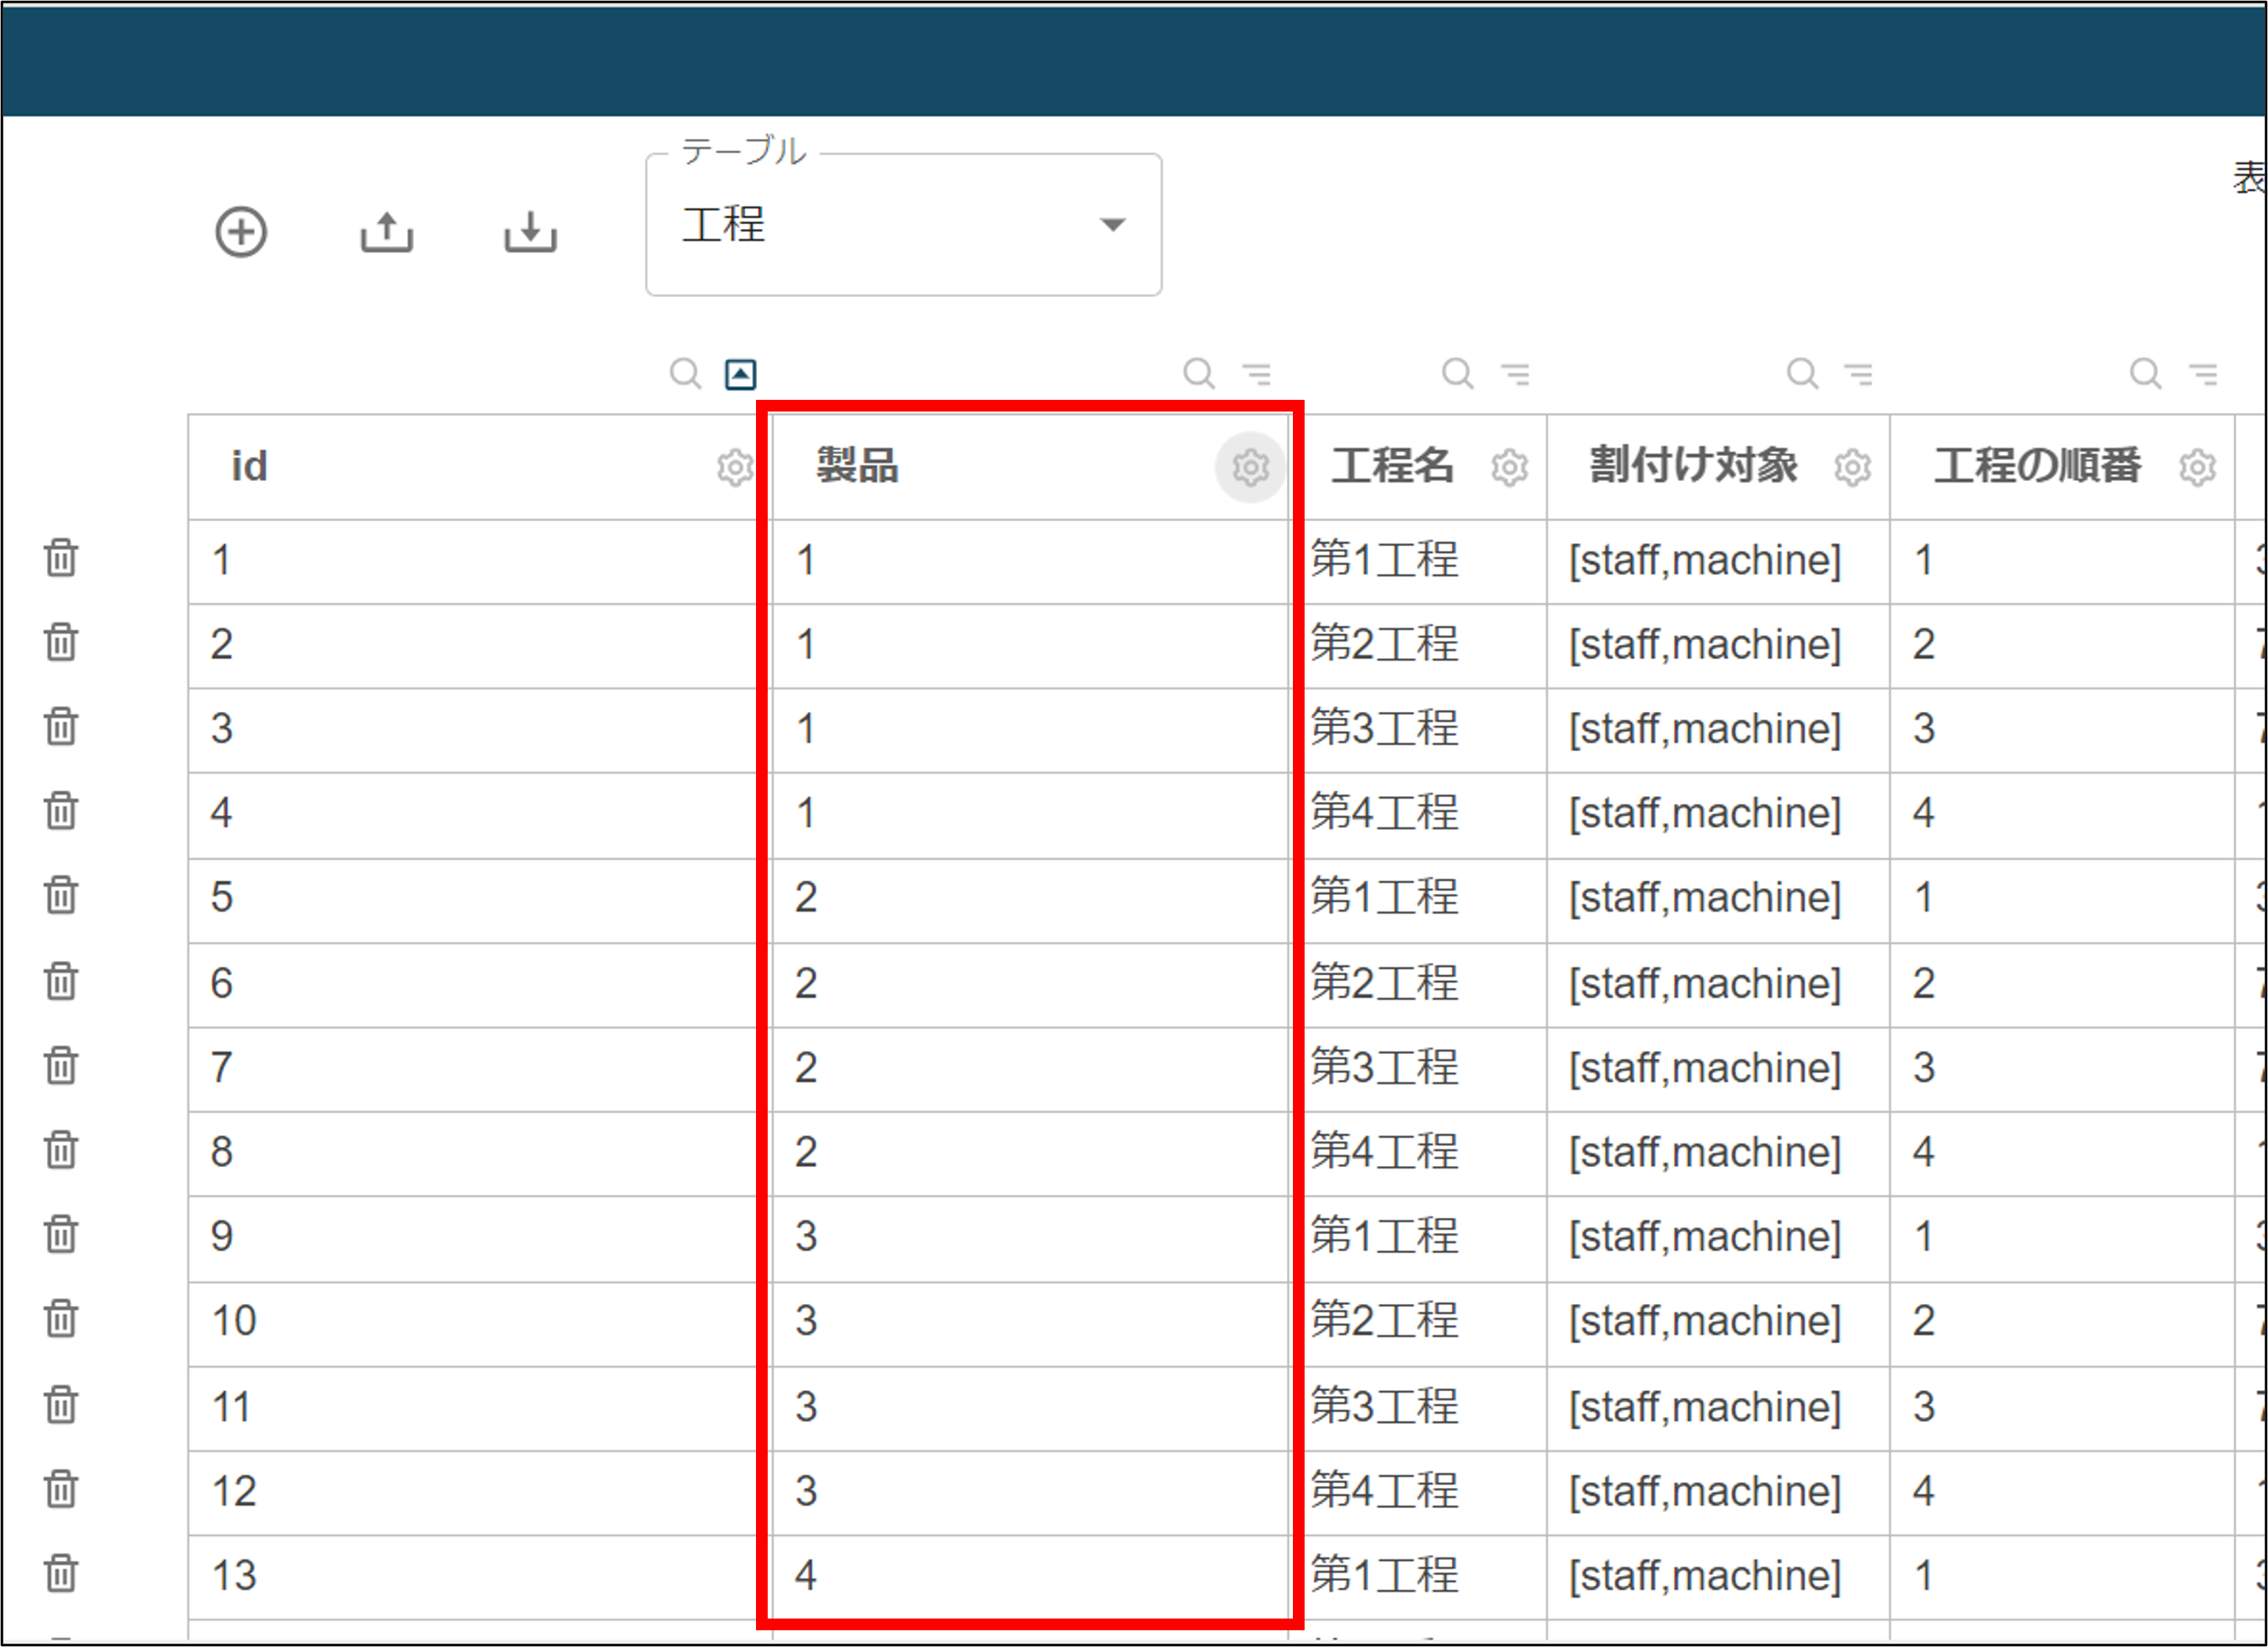Click the sort icon above 工程名 column
2268x1647 pixels.
click(1516, 374)
